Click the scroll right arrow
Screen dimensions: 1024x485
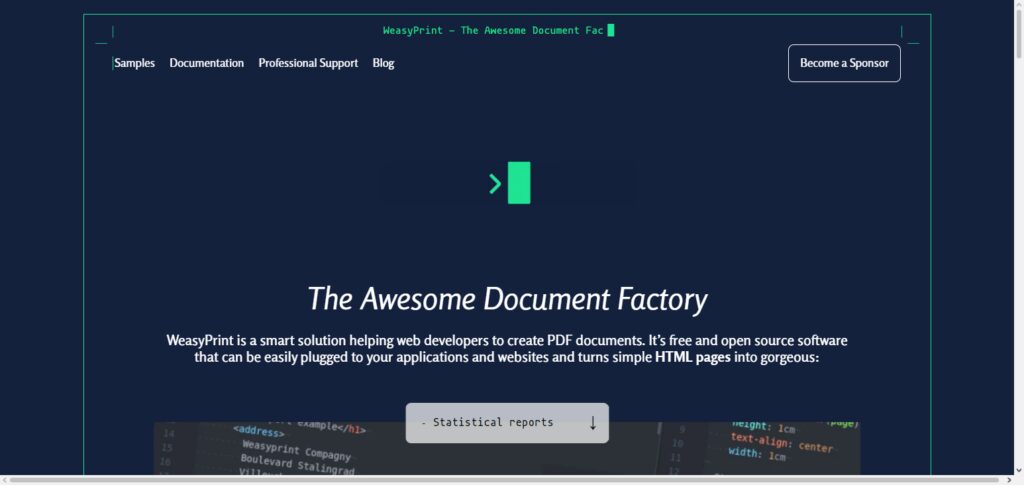1008,480
